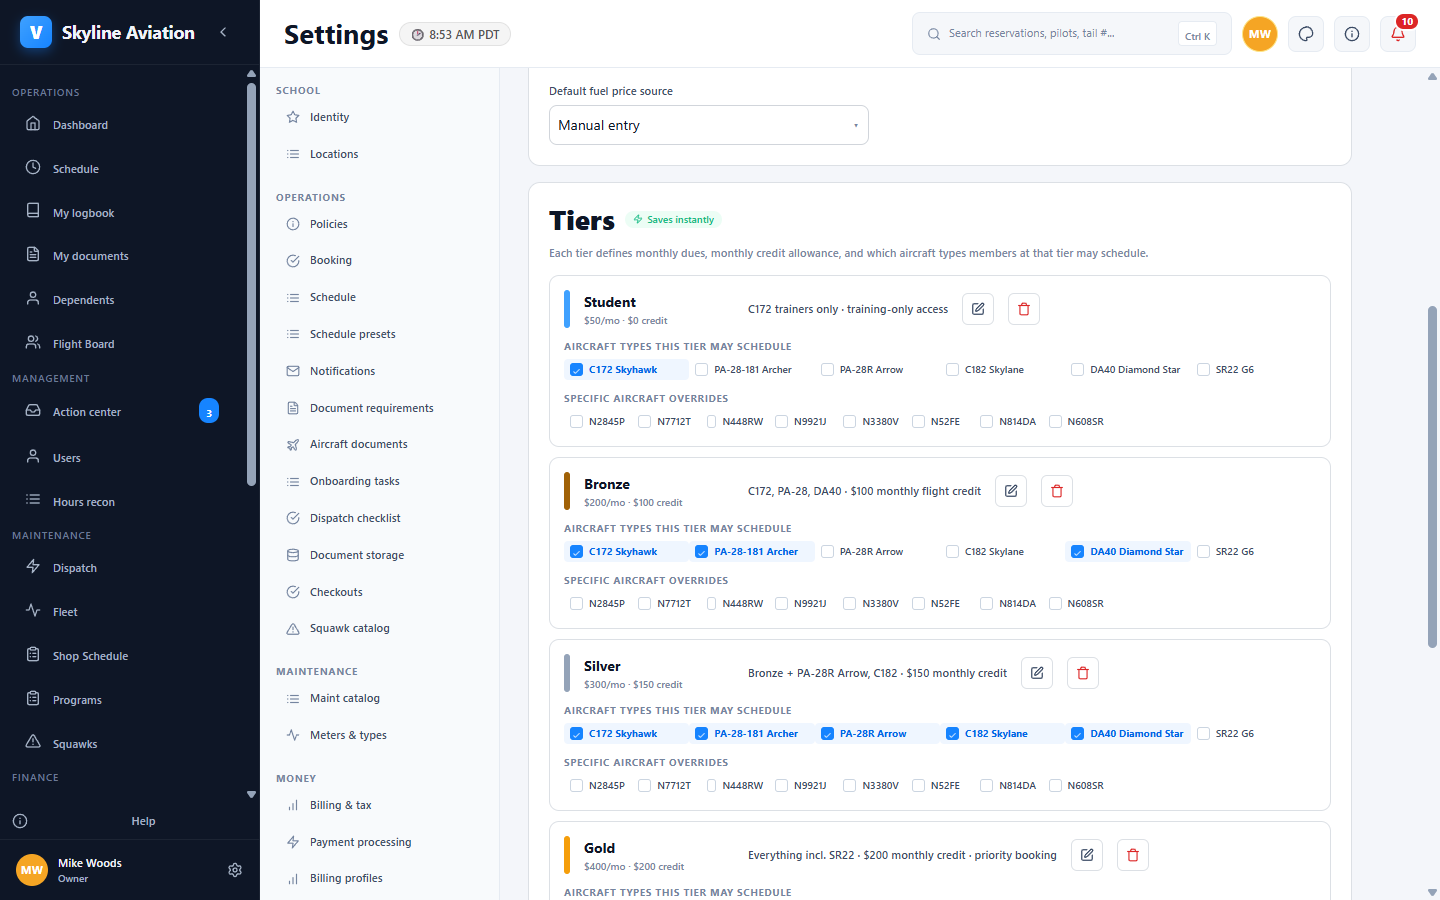
Task: Open Billing profiles settings
Action: click(x=380, y=878)
